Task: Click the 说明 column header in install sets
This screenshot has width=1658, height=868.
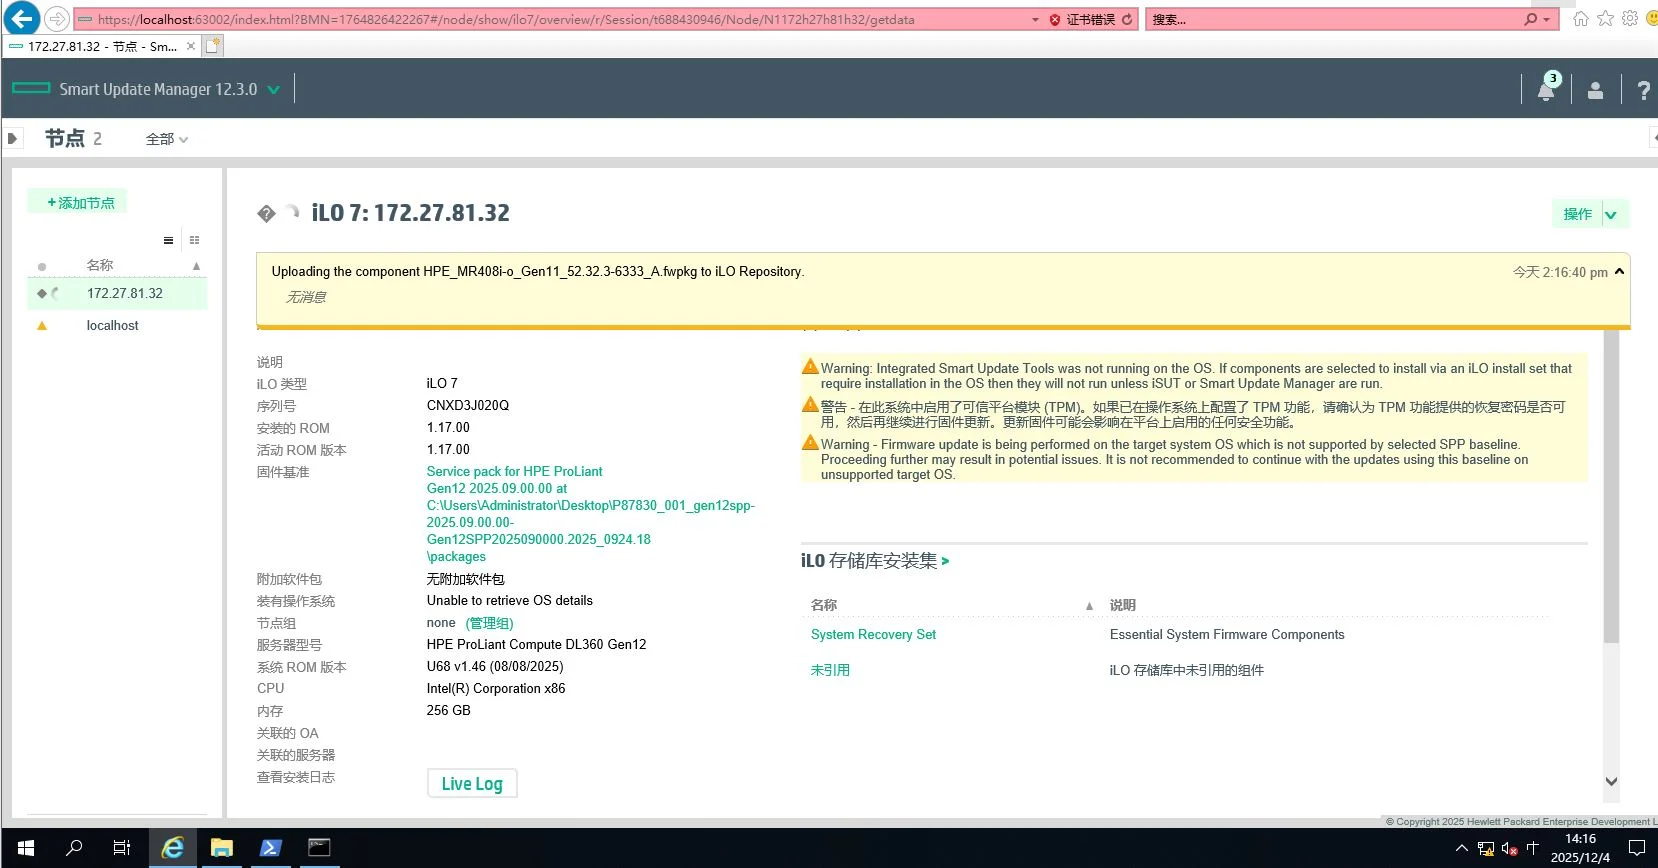Action: click(1122, 605)
